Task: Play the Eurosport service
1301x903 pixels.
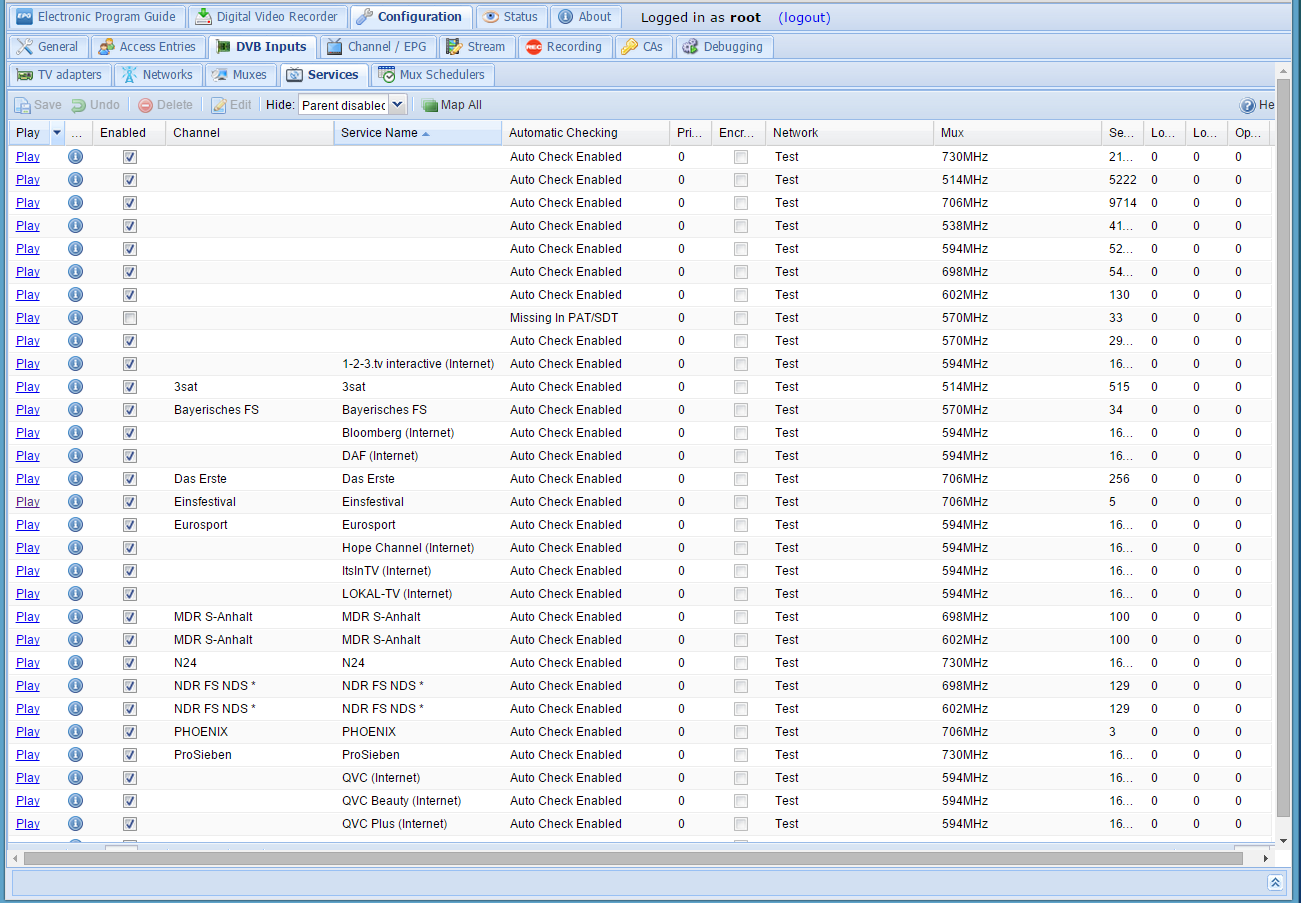Action: 28,525
